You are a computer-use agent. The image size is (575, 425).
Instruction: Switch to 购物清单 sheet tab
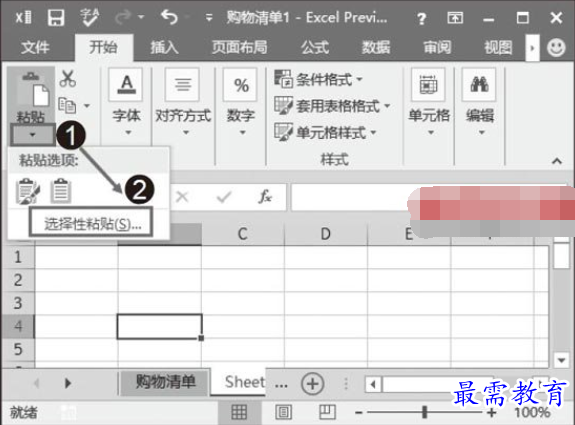pyautogui.click(x=165, y=382)
